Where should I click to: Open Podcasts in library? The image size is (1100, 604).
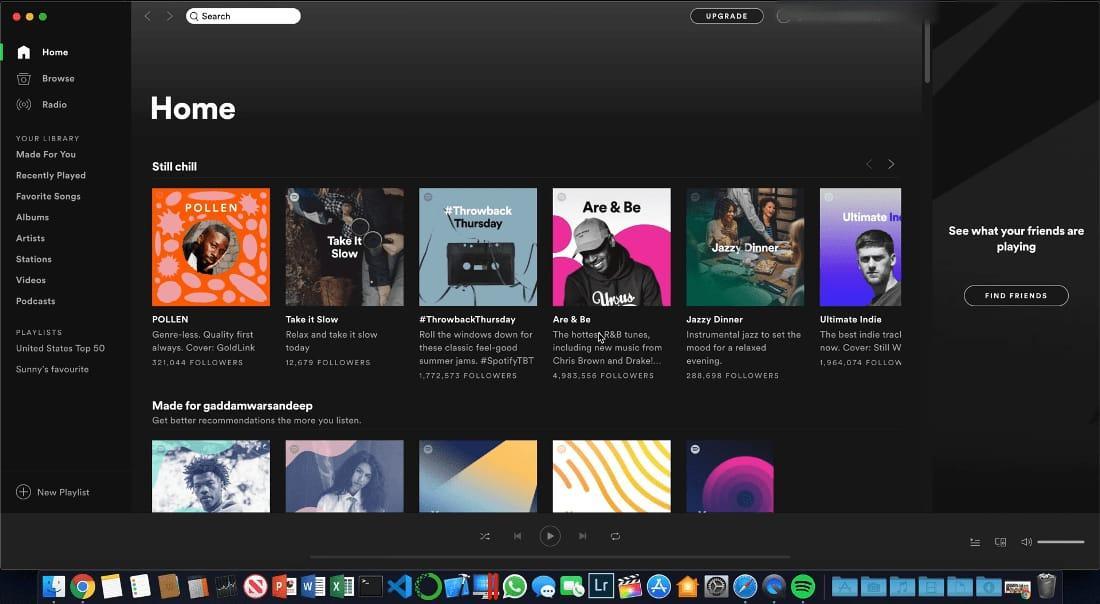click(36, 301)
